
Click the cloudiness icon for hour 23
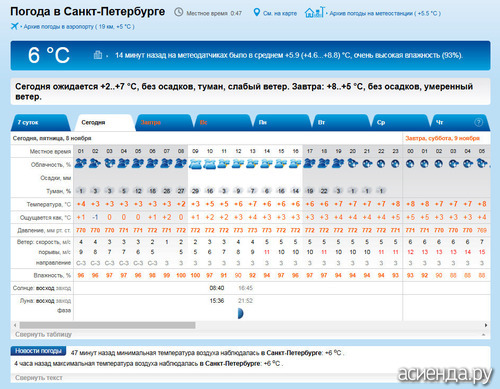tap(395, 164)
